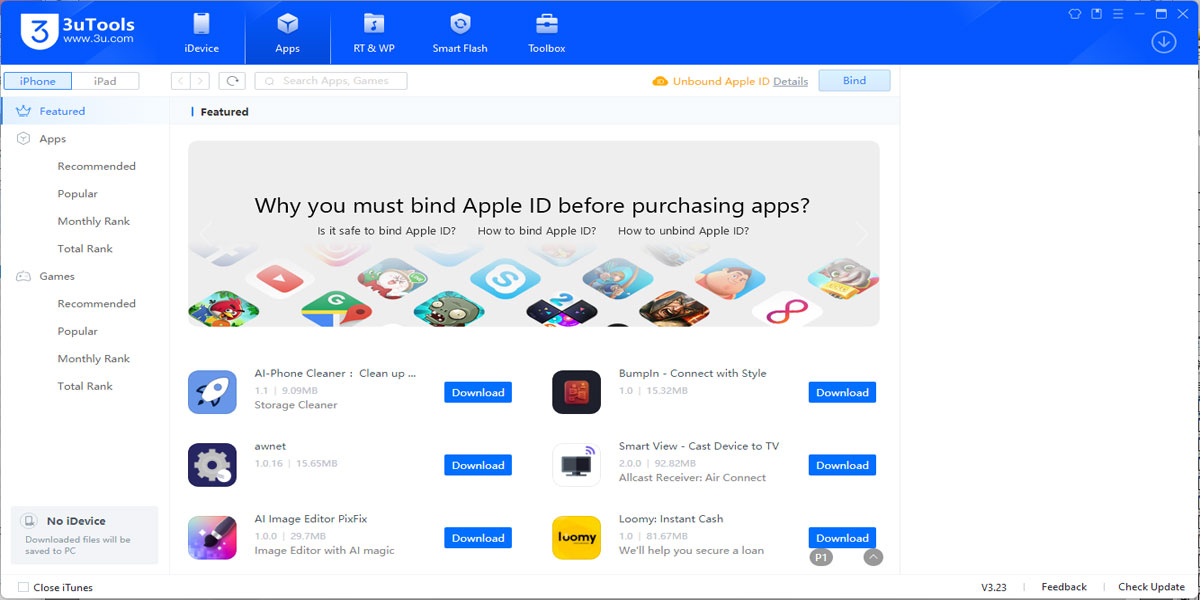Viewport: 1200px width, 600px height.
Task: Switch to the iPad tab
Action: point(105,81)
